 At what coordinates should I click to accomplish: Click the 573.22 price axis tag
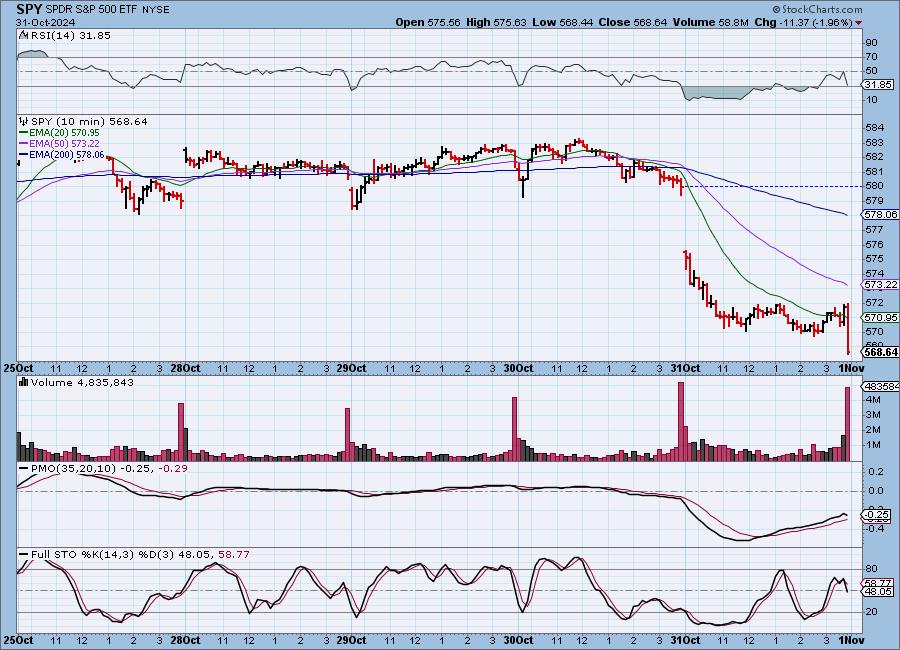pos(880,285)
